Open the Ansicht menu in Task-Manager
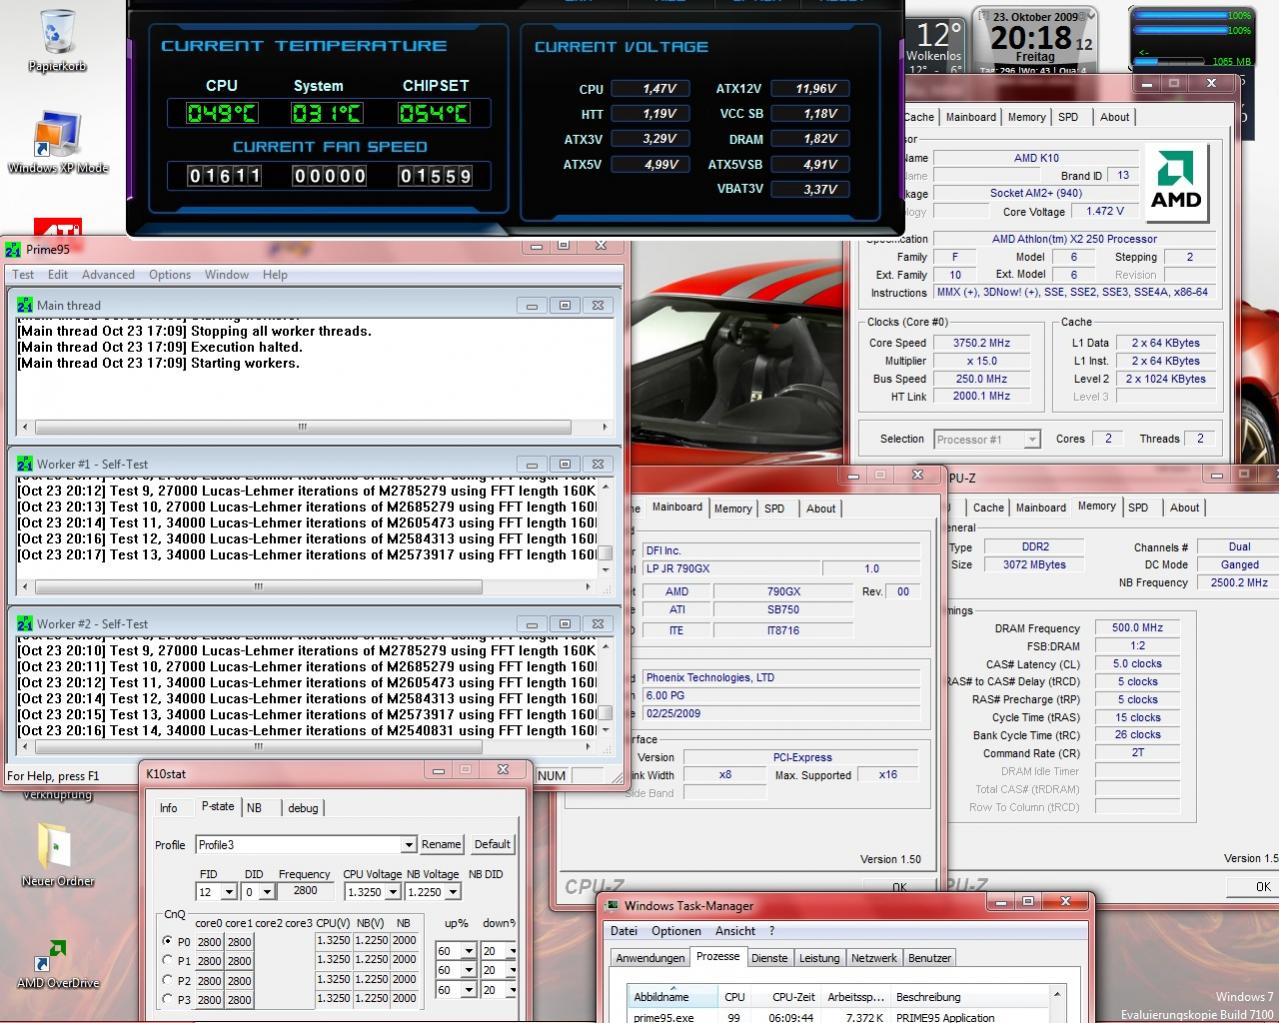Screen dimensions: 1279x1023 click(735, 931)
